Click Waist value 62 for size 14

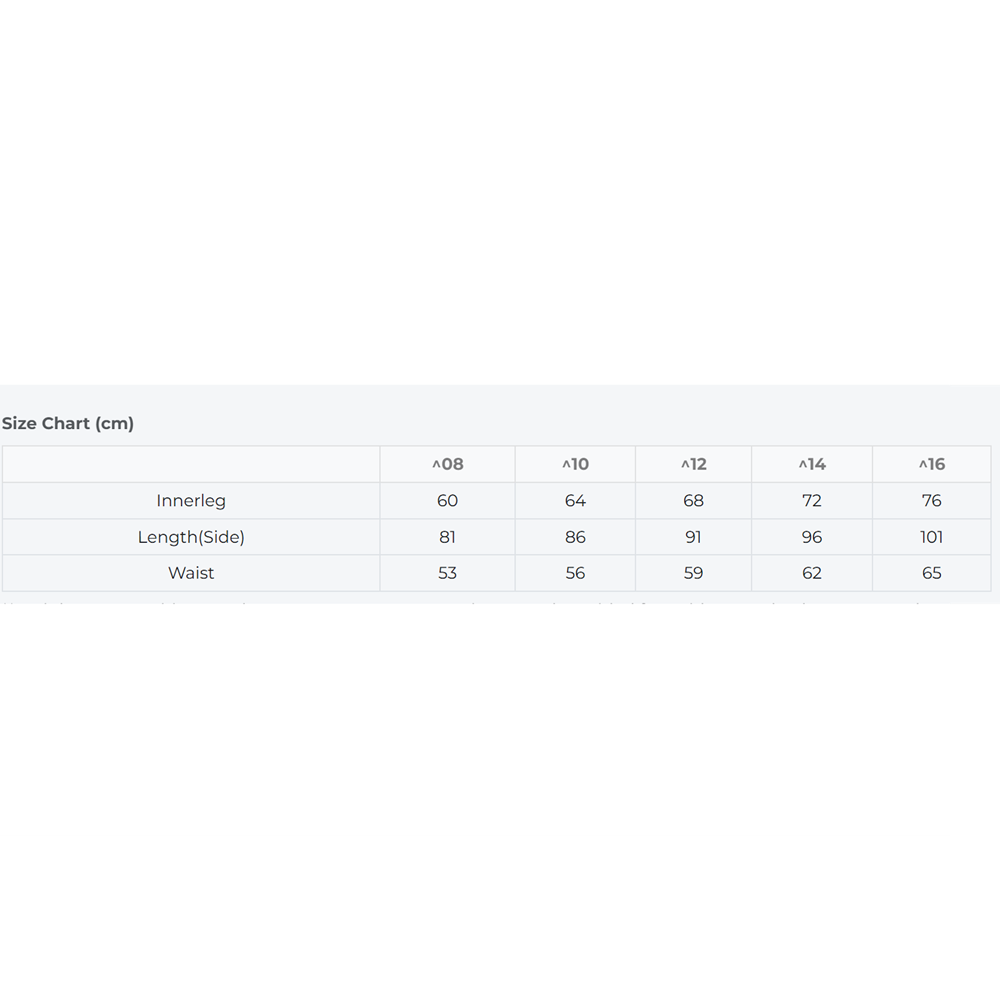(812, 573)
